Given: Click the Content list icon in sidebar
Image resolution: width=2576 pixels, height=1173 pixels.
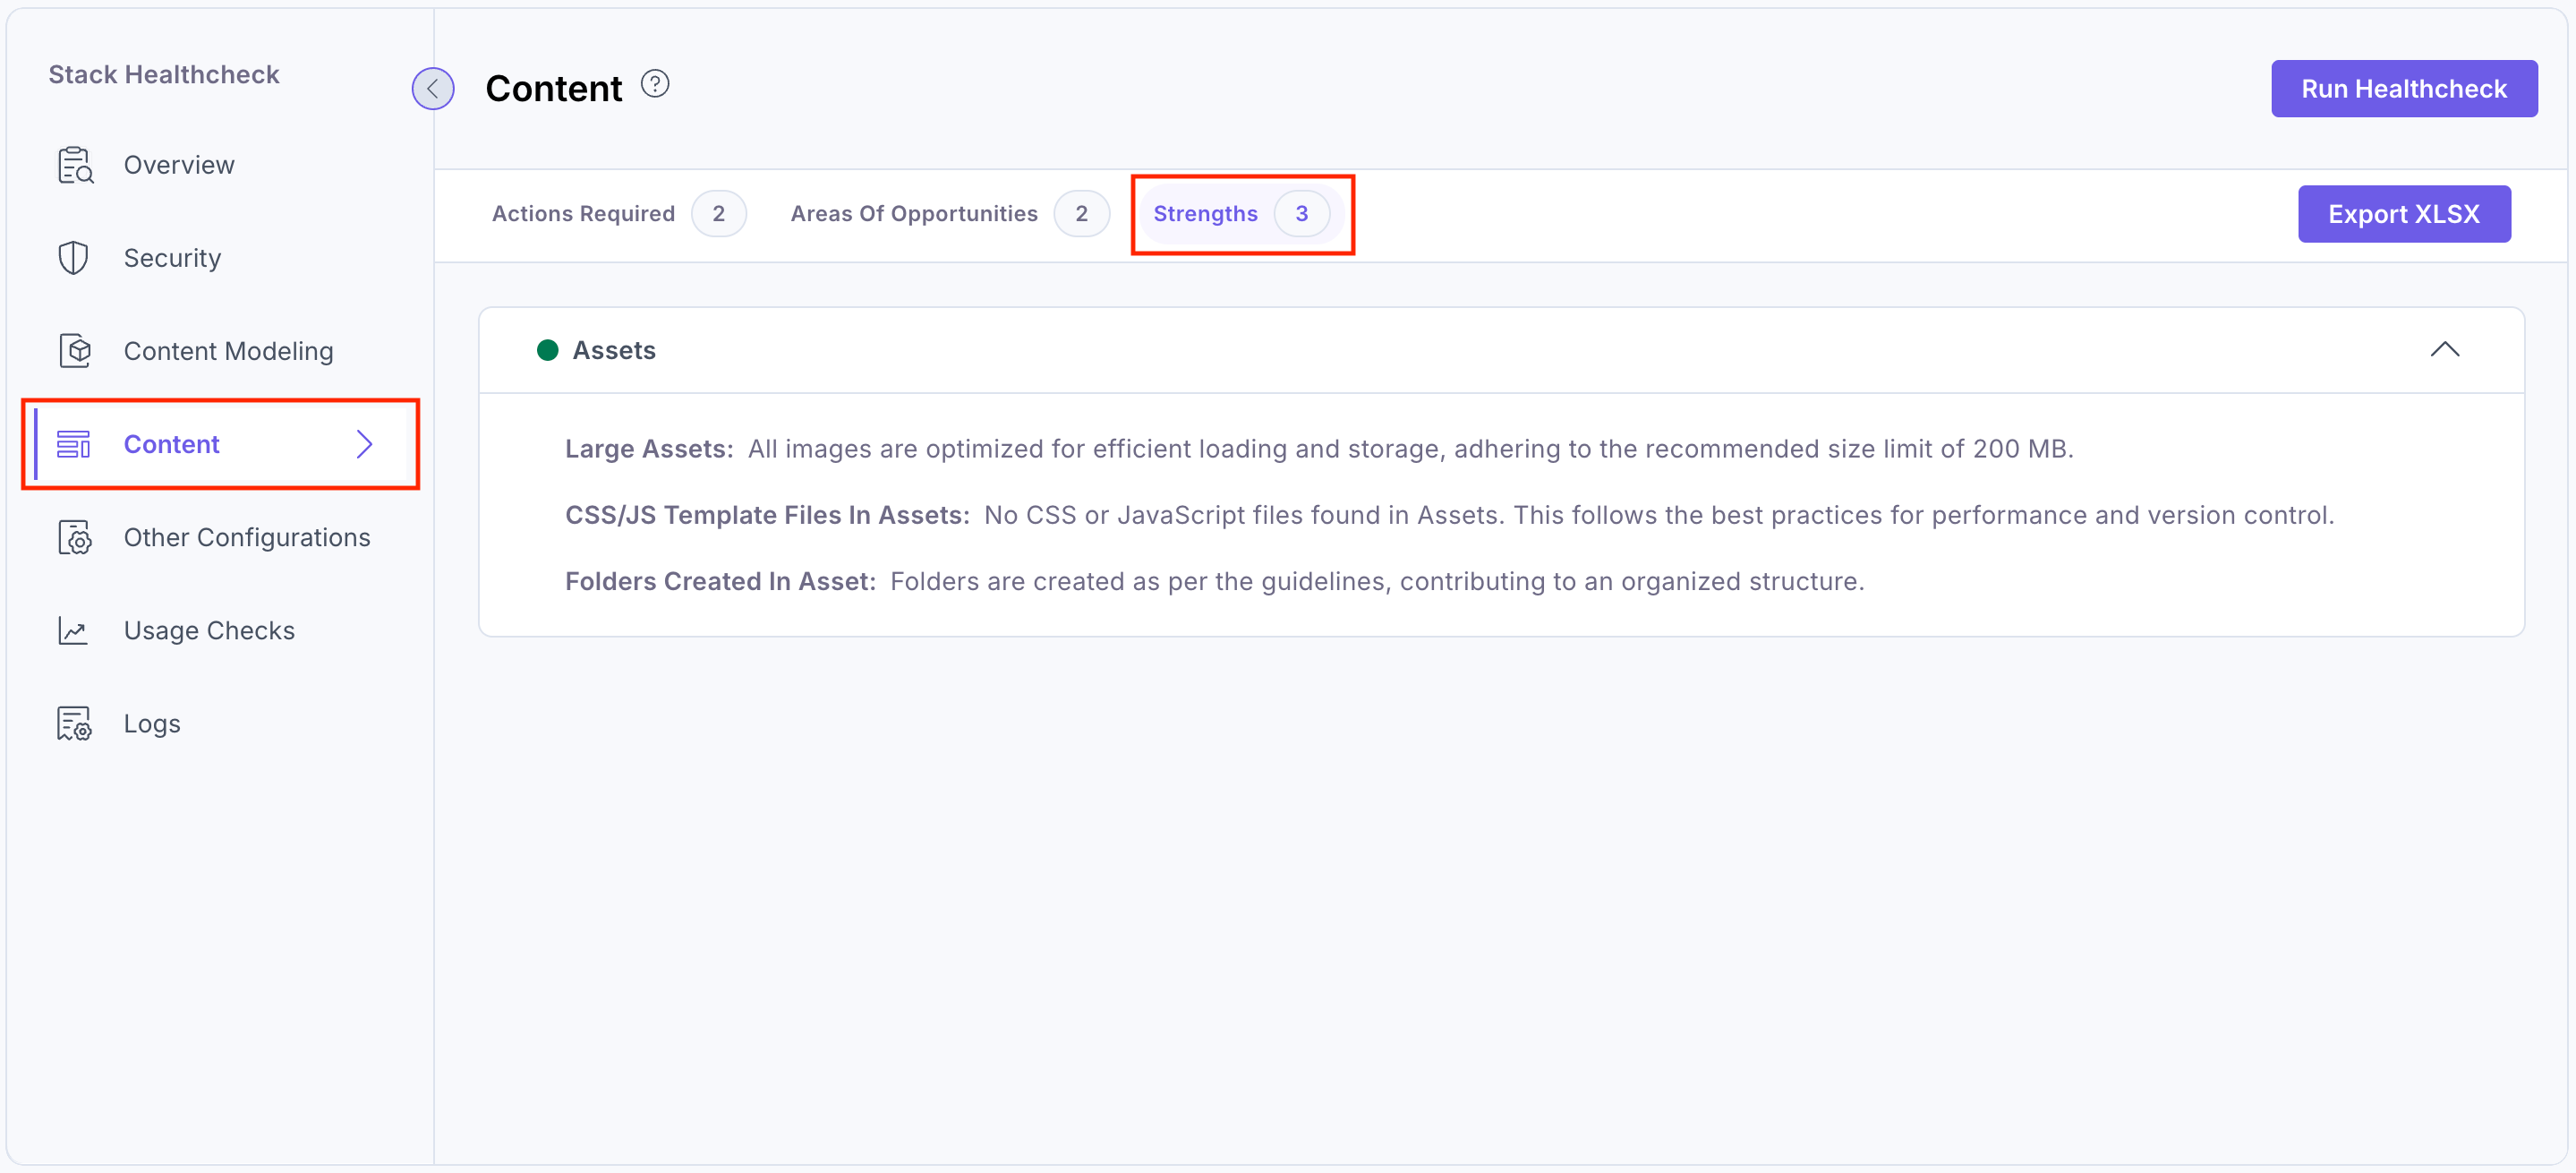Looking at the screenshot, I should [74, 444].
